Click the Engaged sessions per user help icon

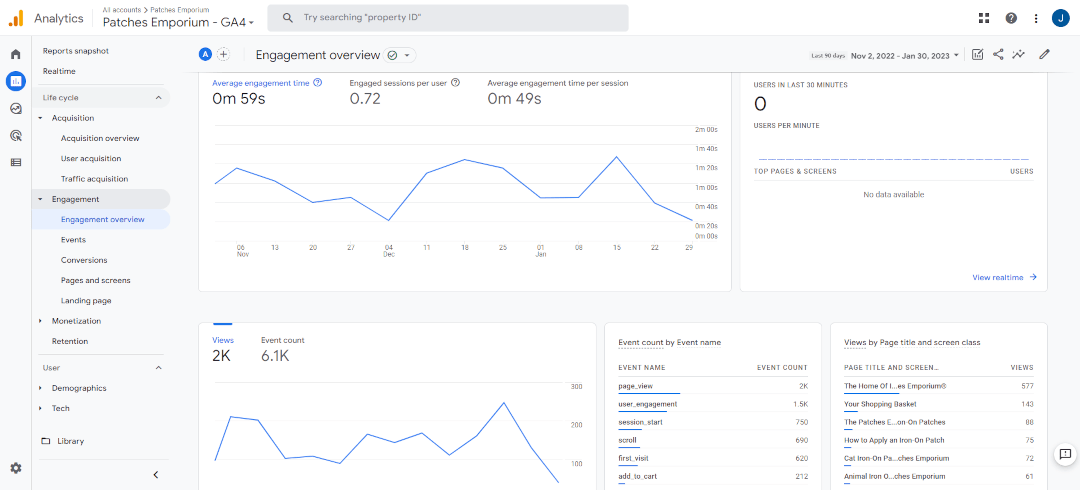pyautogui.click(x=455, y=83)
